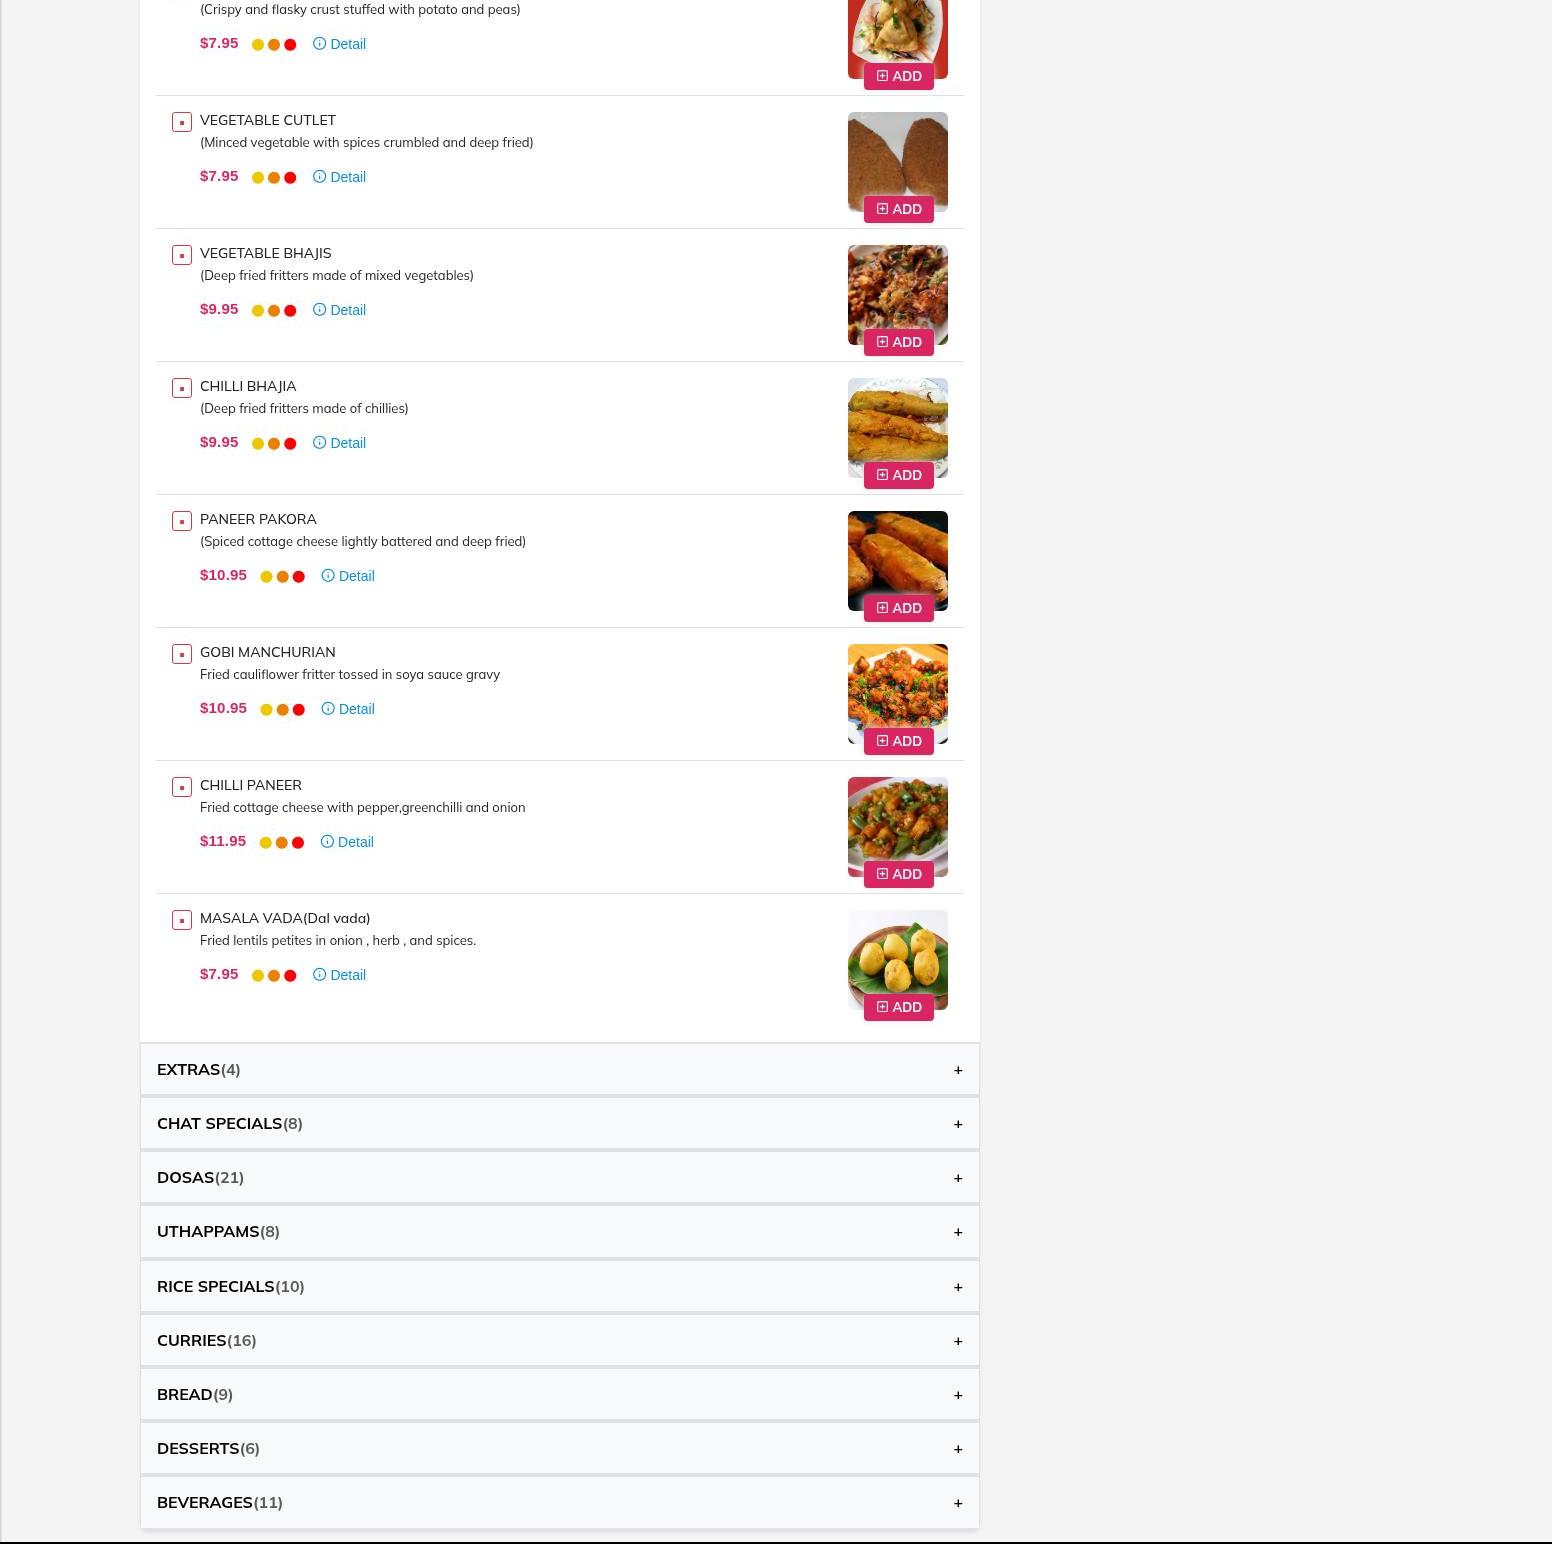Viewport: 1552px width, 1544px height.
Task: Expand the Extras menu section
Action: [x=560, y=1070]
